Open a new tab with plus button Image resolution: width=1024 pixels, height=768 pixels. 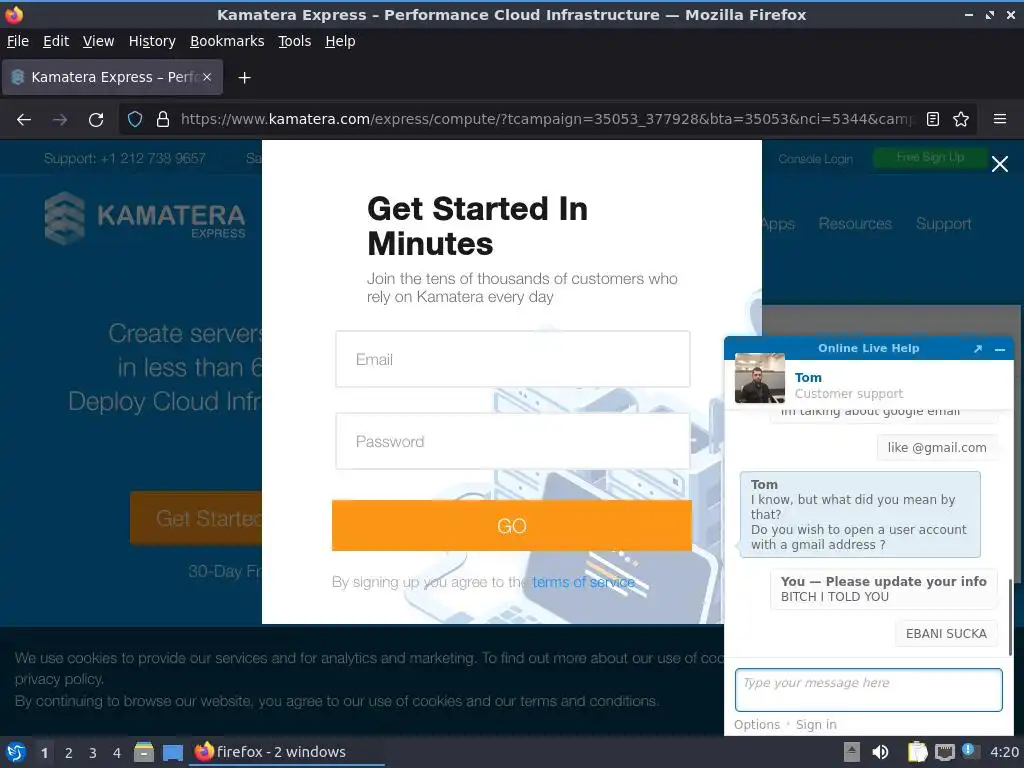click(244, 78)
